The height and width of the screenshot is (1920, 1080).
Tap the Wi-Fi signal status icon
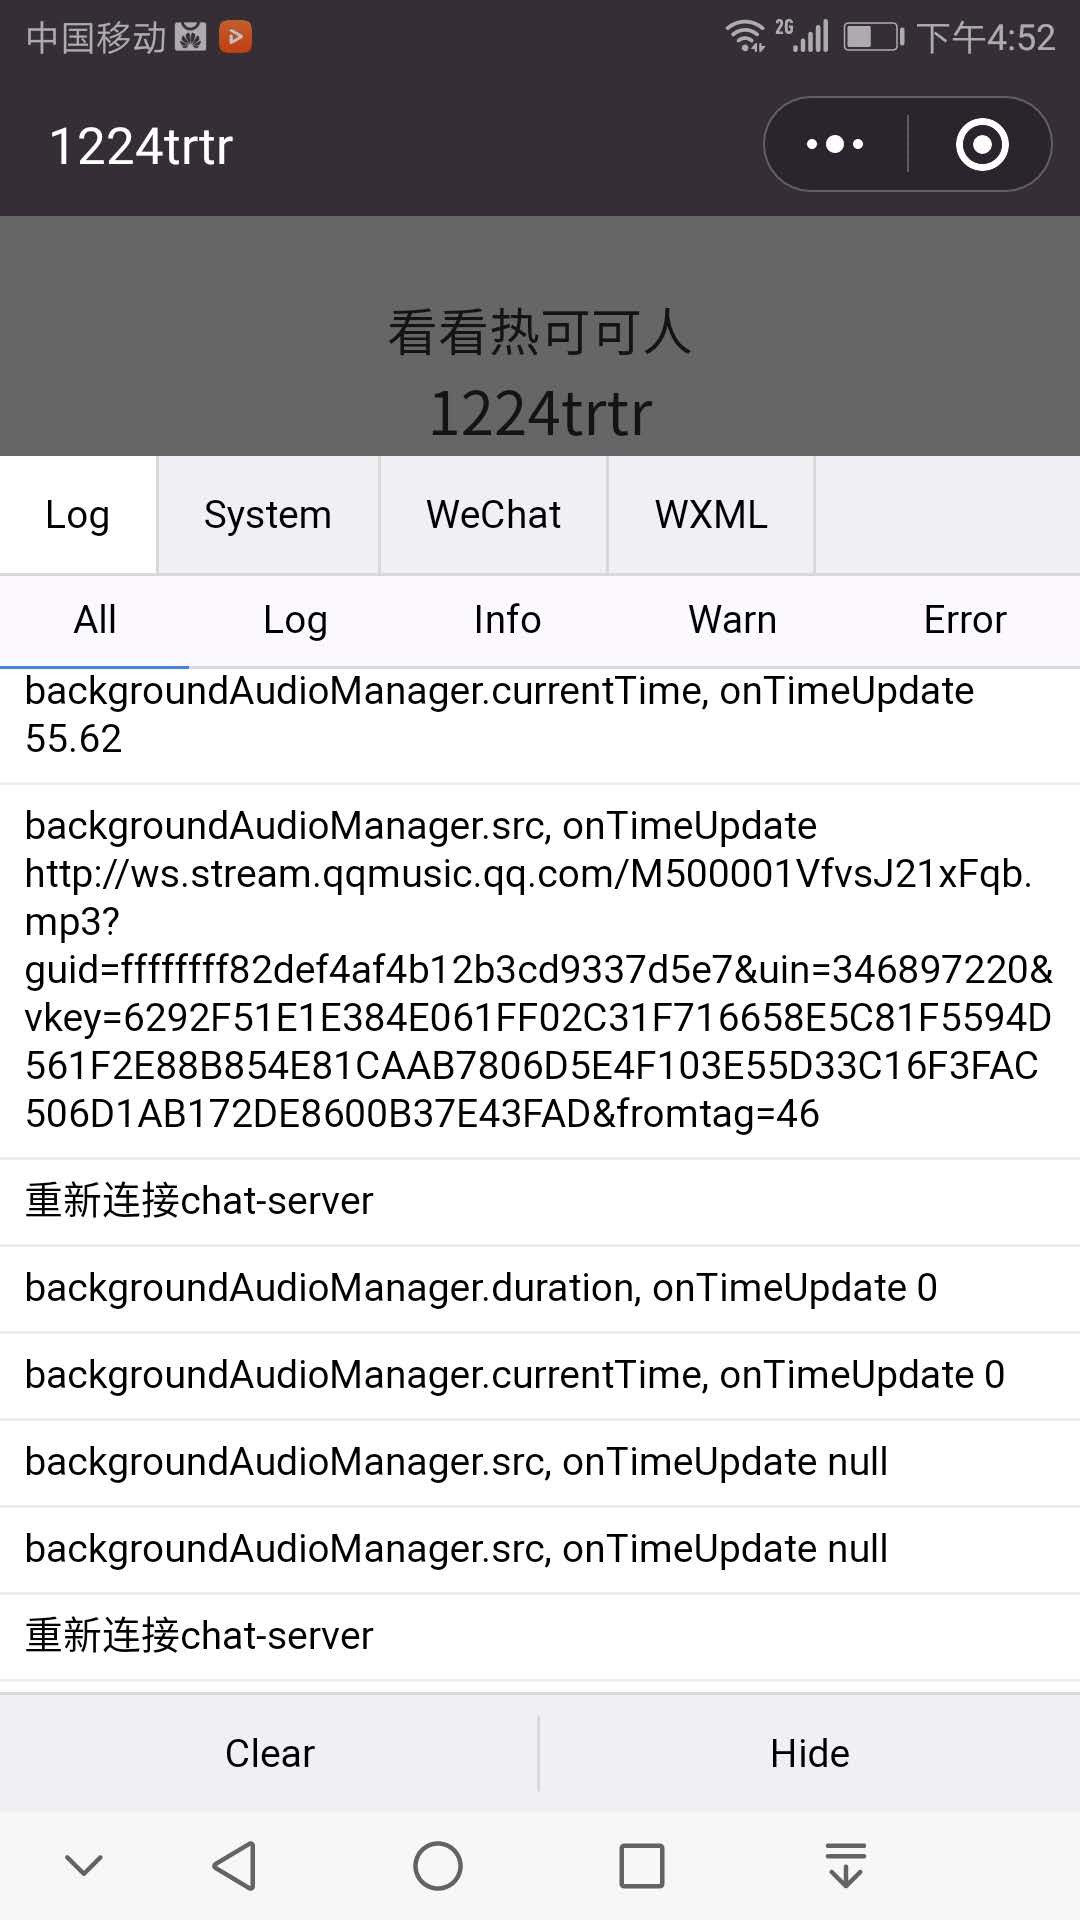coord(746,36)
